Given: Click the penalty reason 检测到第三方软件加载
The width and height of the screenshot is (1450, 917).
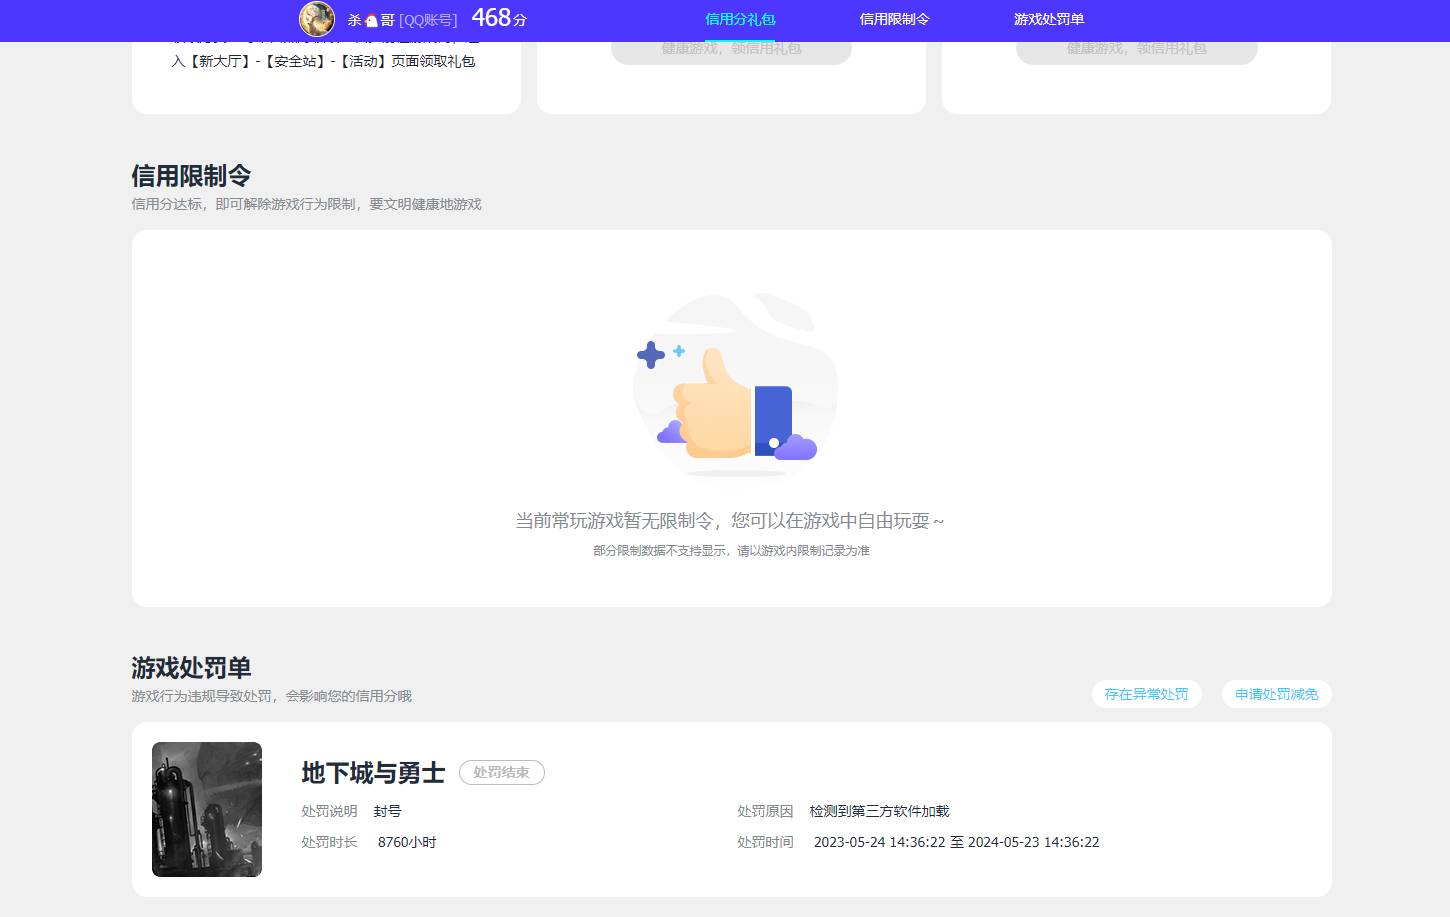Looking at the screenshot, I should (878, 811).
